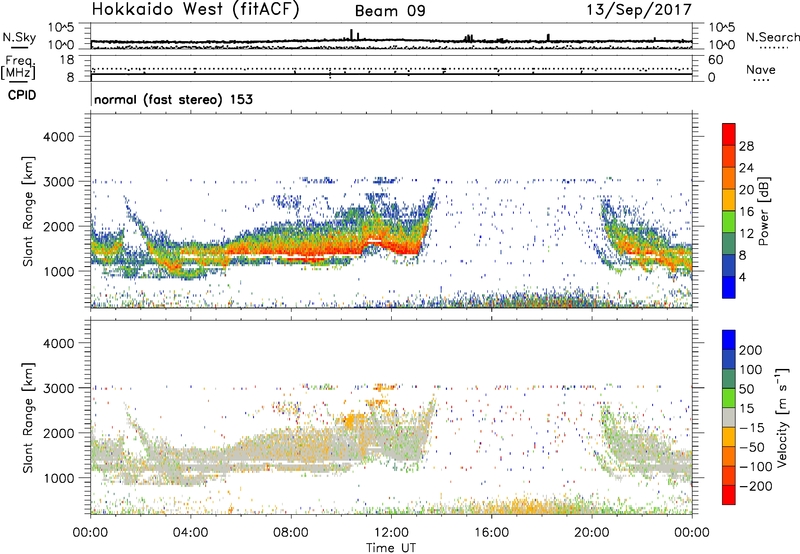Click the tallest noise spike near 10:30 UT
Viewport: 800px width, 554px height.
(351, 34)
